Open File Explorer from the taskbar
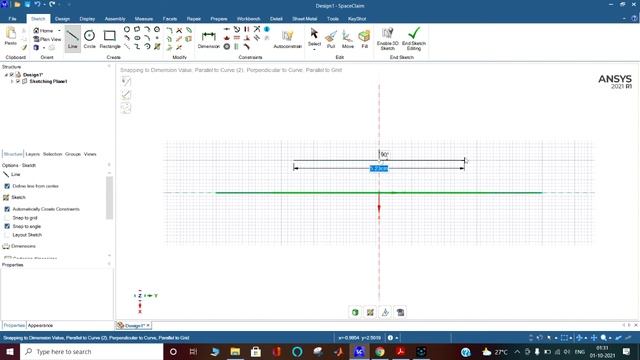Image resolution: width=640 pixels, height=360 pixels. [235, 352]
